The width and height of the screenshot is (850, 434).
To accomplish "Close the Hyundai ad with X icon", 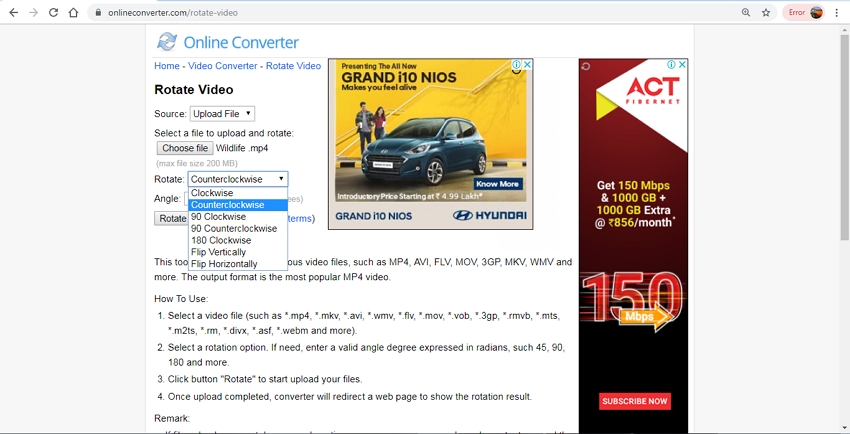I will [x=527, y=65].
